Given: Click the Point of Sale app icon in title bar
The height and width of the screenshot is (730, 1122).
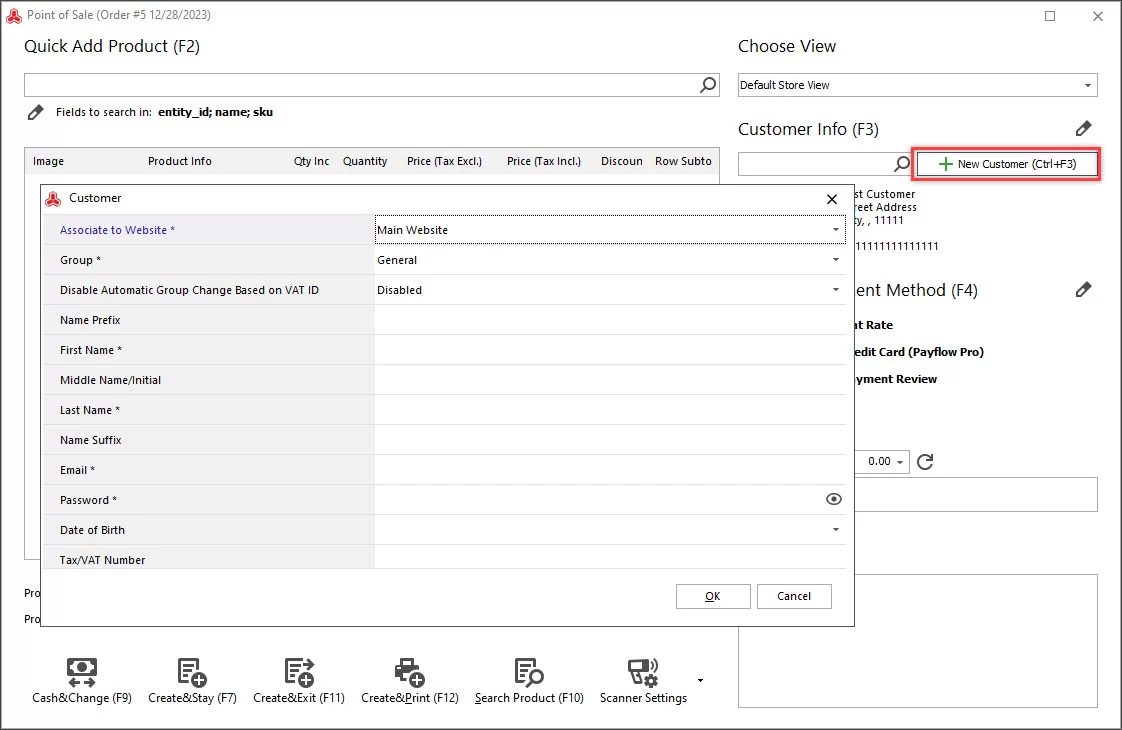Looking at the screenshot, I should pyautogui.click(x=14, y=16).
